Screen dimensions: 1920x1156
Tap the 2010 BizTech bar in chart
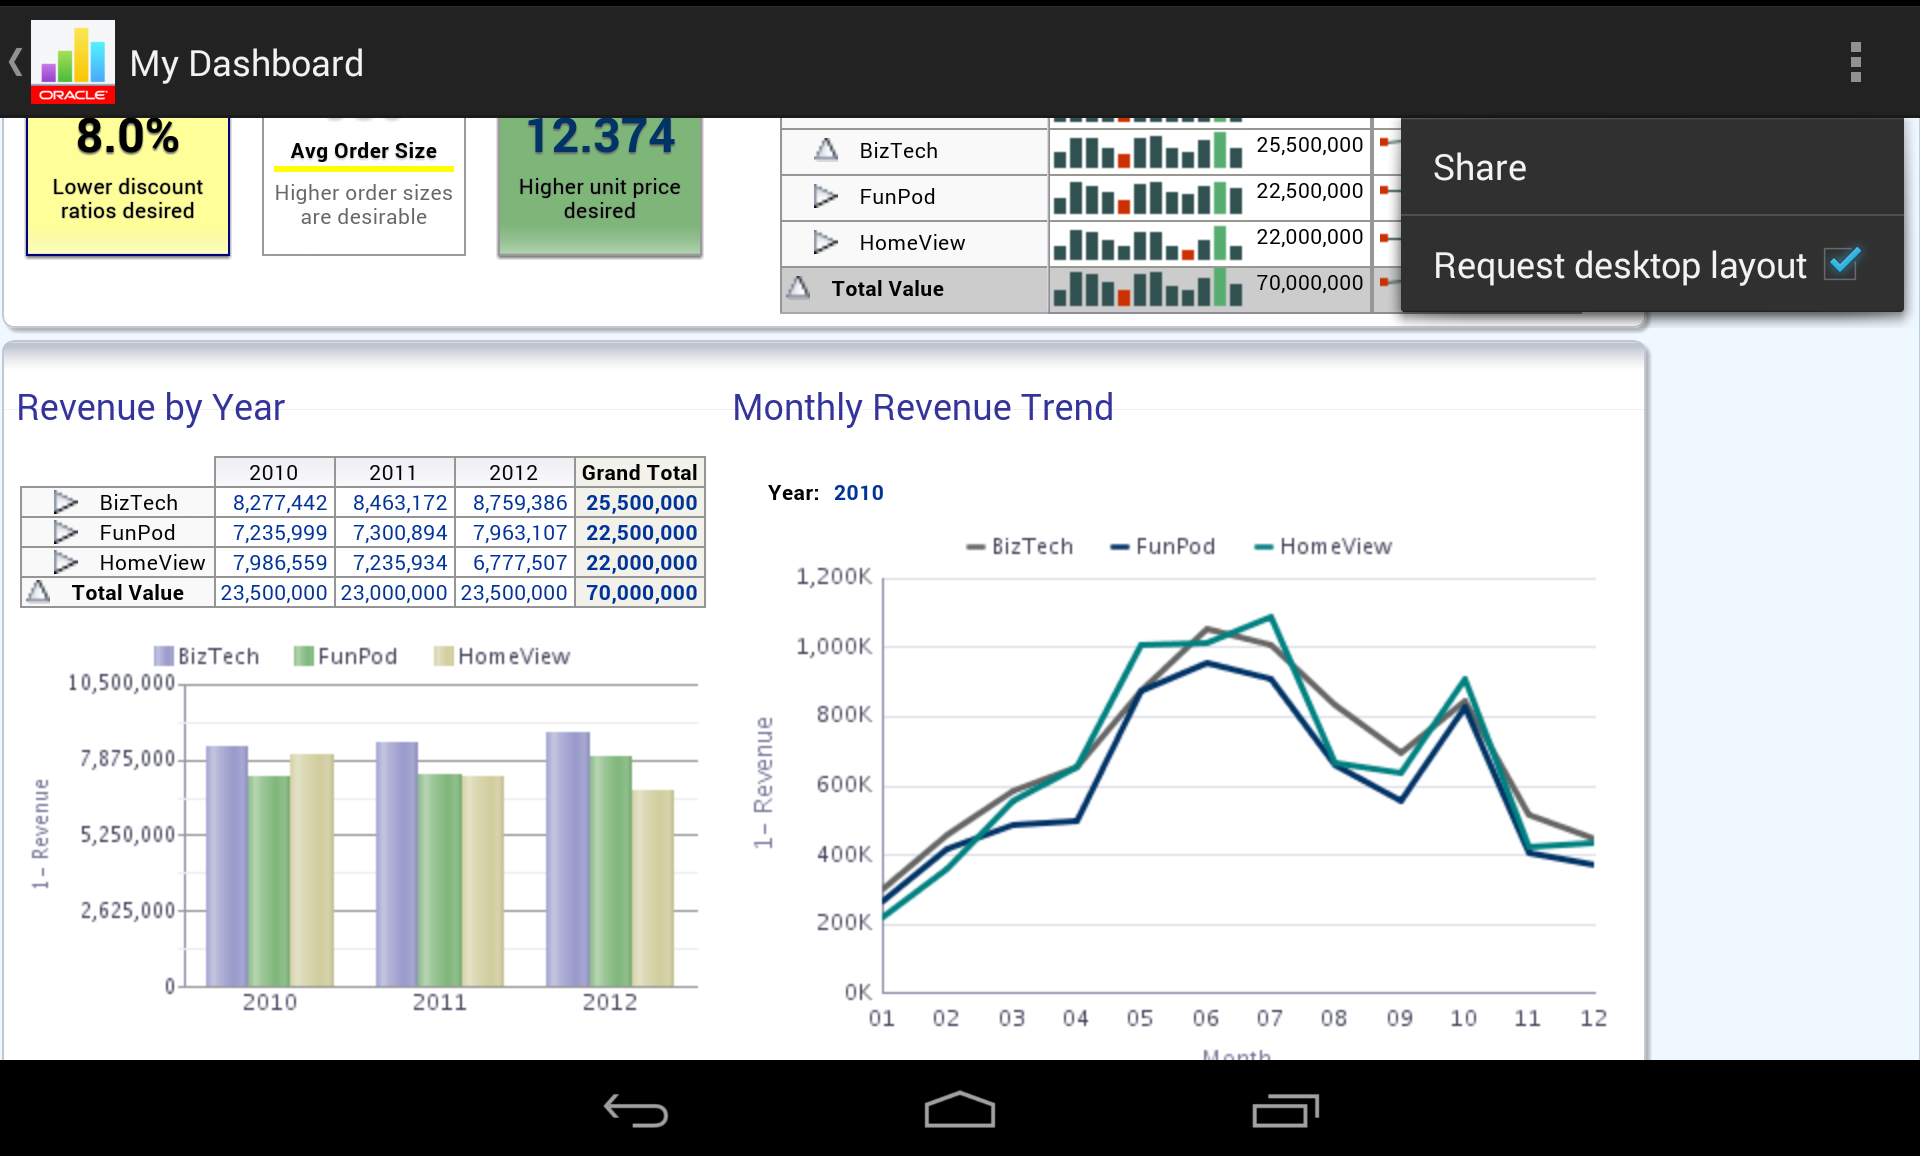pos(227,866)
